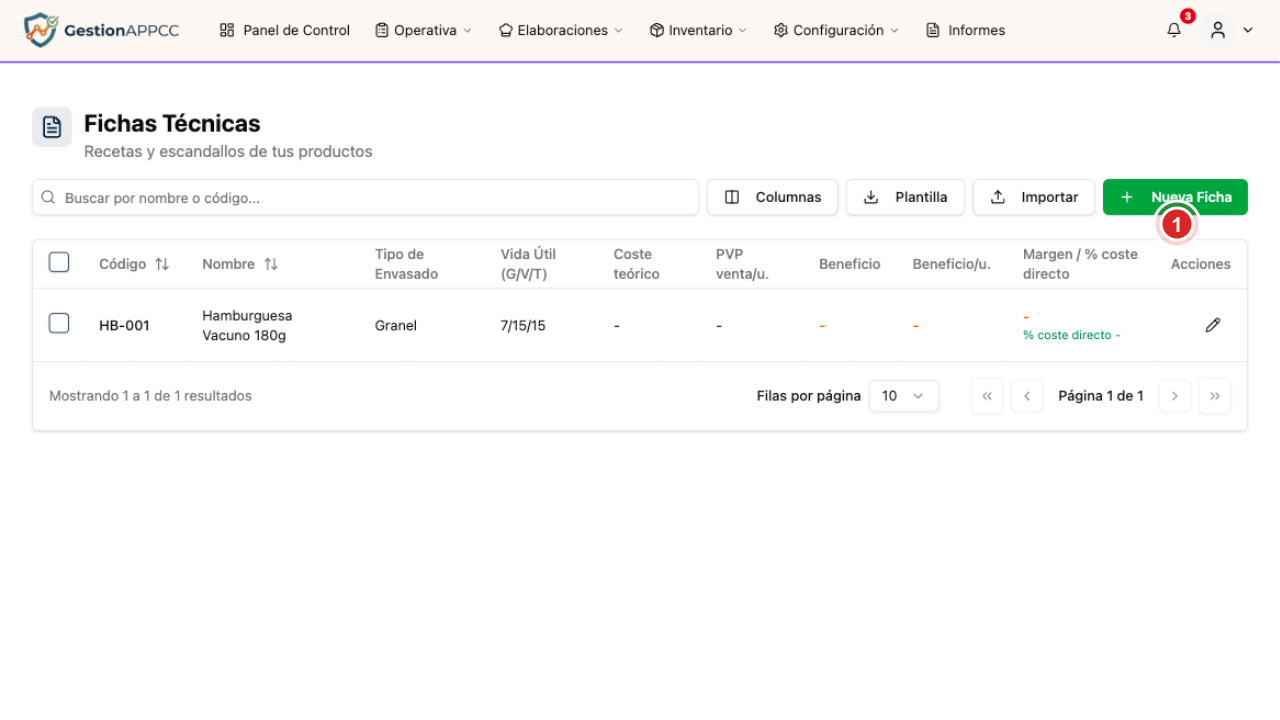Expand the Elaboraciones menu

click(561, 30)
